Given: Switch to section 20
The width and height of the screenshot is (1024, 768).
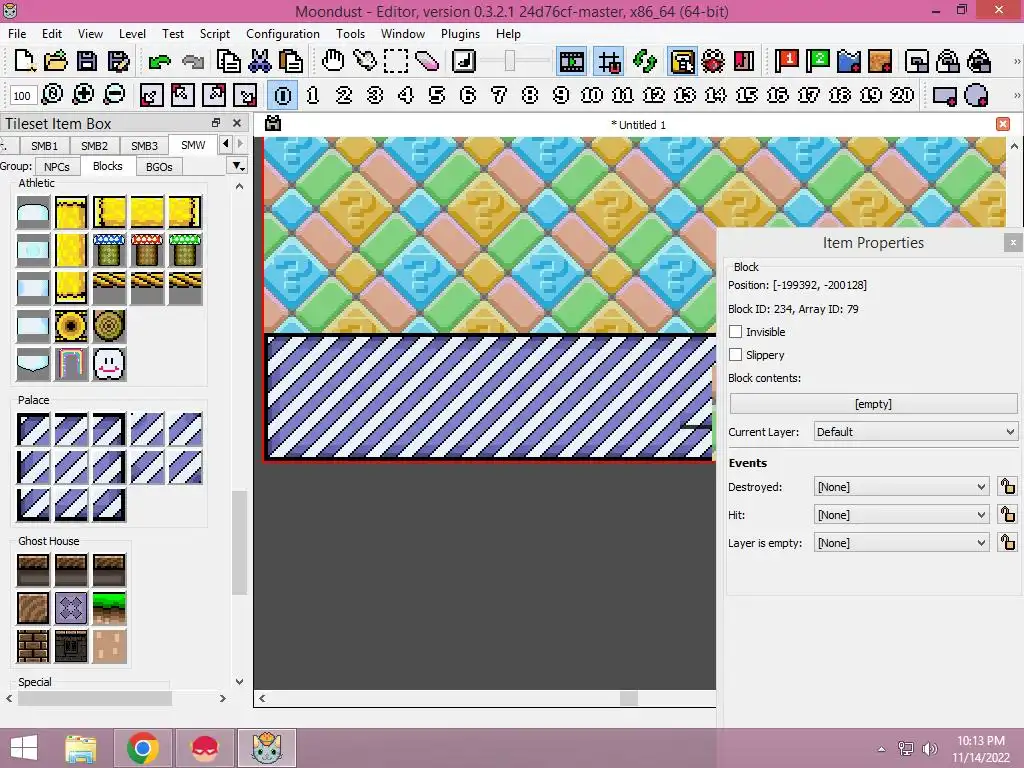Looking at the screenshot, I should click(902, 95).
